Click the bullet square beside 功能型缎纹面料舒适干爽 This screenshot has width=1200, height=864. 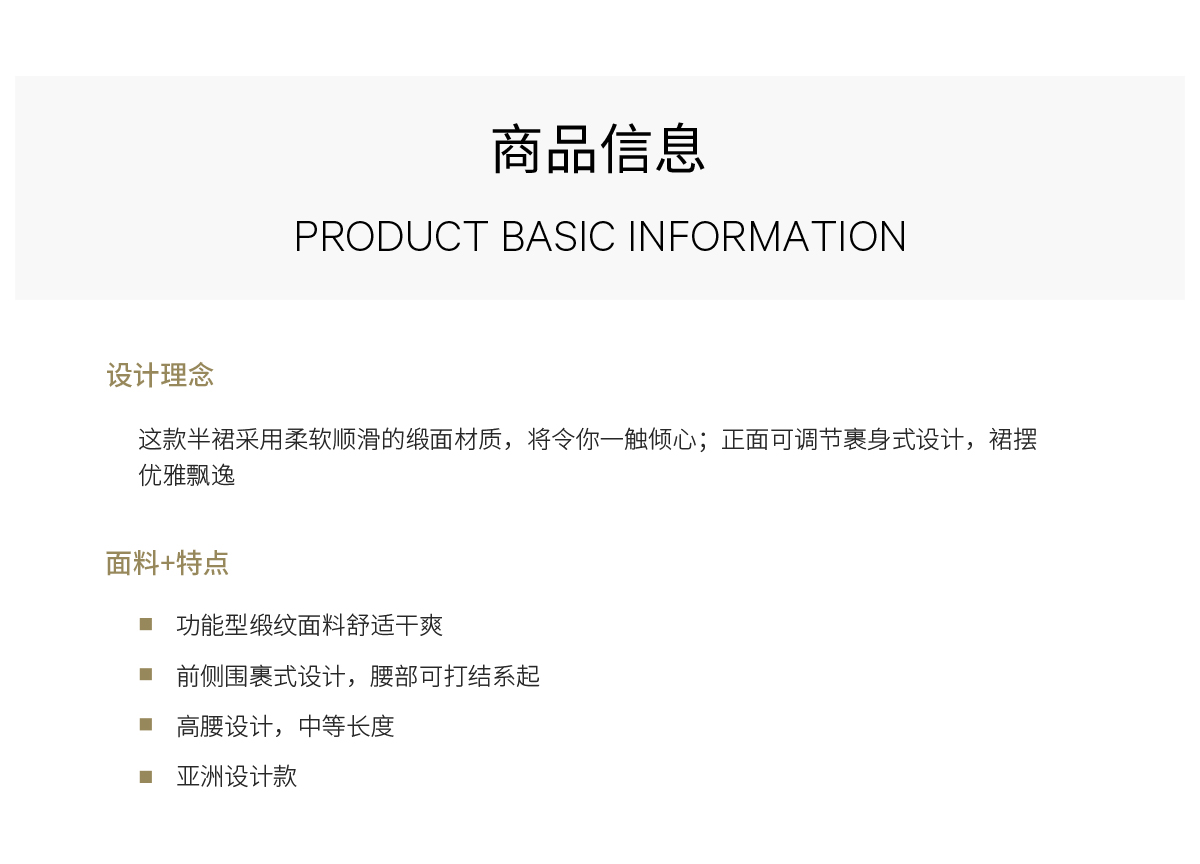[146, 624]
